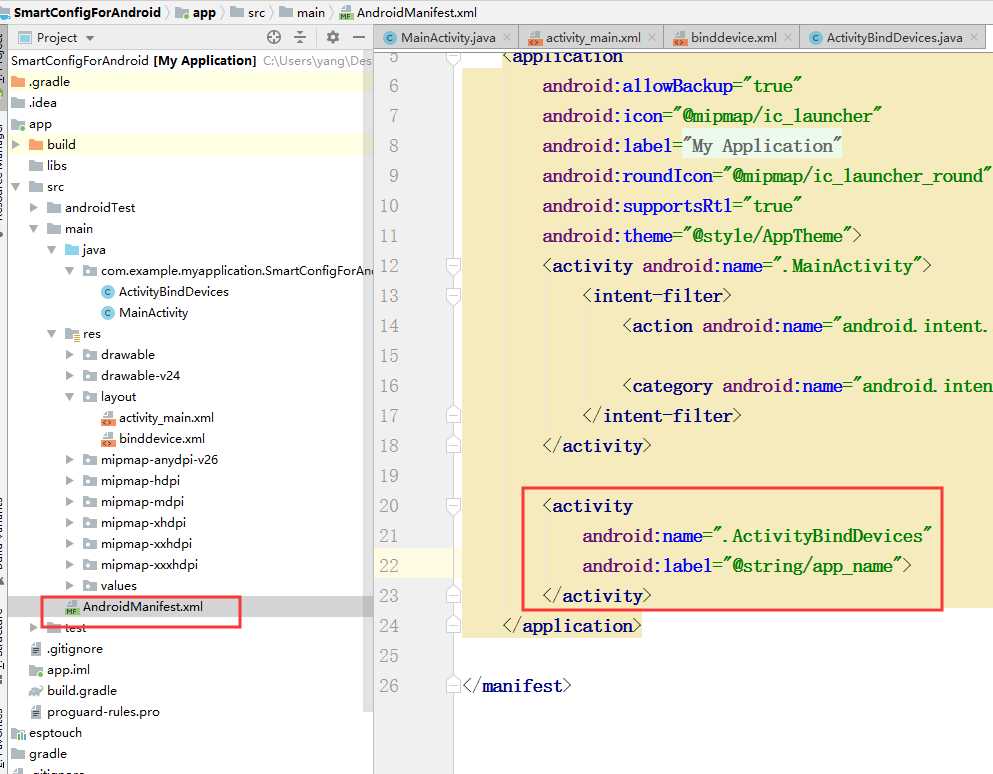Expand the mipmap-xxhdpi folder
Screen dimensions: 993x774
[x=70, y=543]
